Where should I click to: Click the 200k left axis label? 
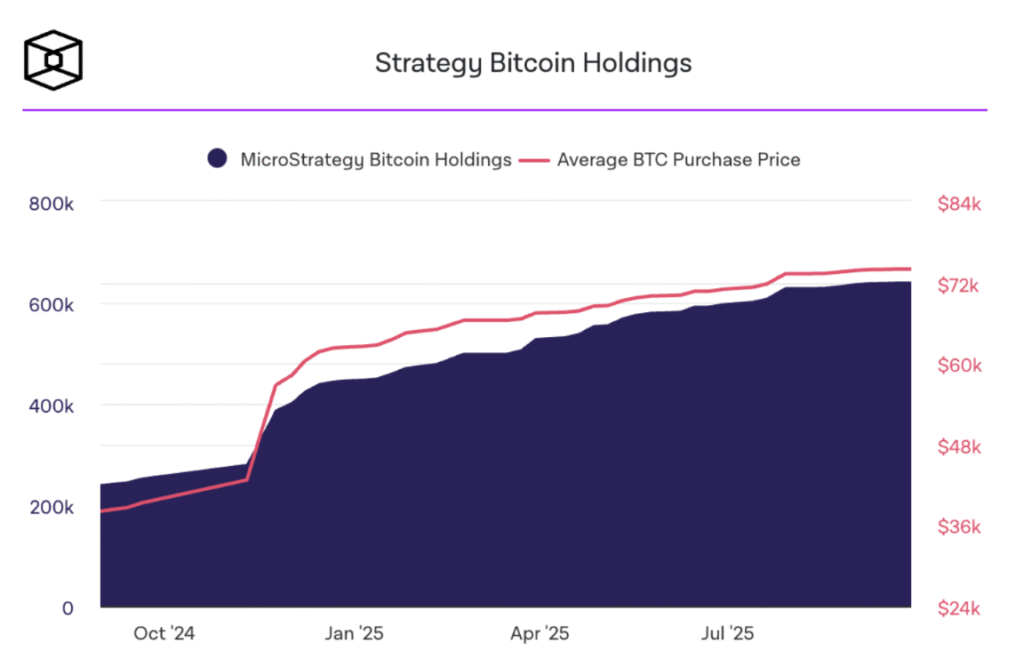point(51,508)
